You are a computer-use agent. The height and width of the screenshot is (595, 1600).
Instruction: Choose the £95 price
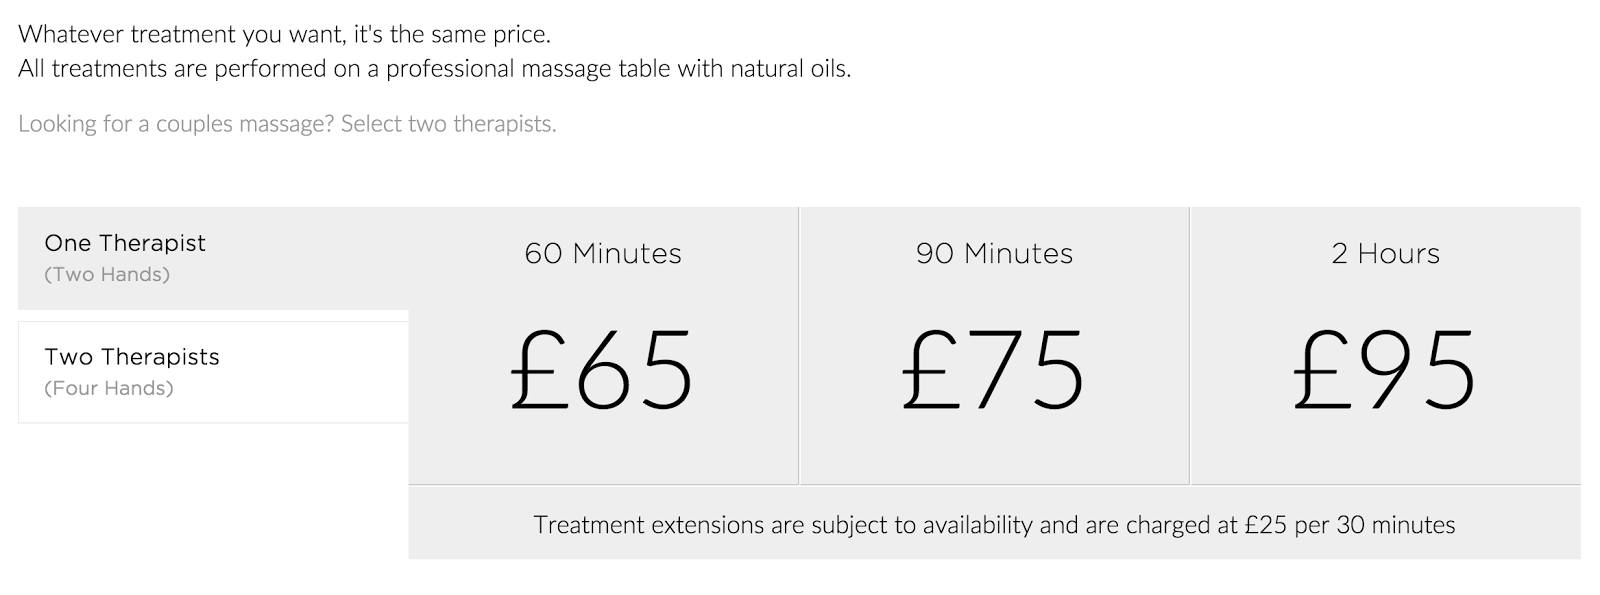click(1385, 370)
